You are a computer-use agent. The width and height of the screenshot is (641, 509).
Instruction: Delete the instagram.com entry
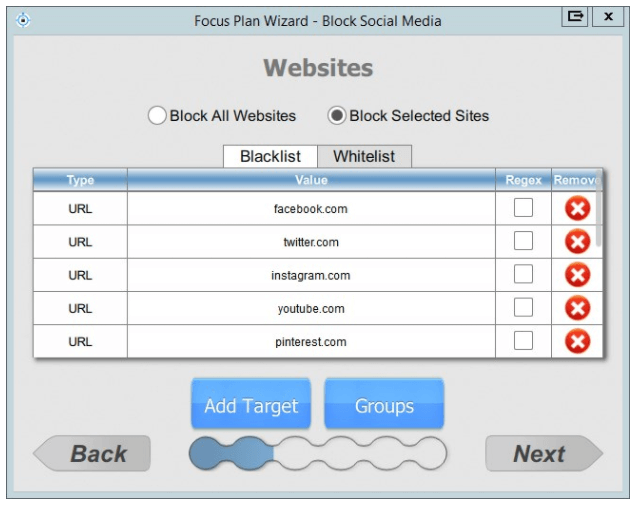(577, 275)
